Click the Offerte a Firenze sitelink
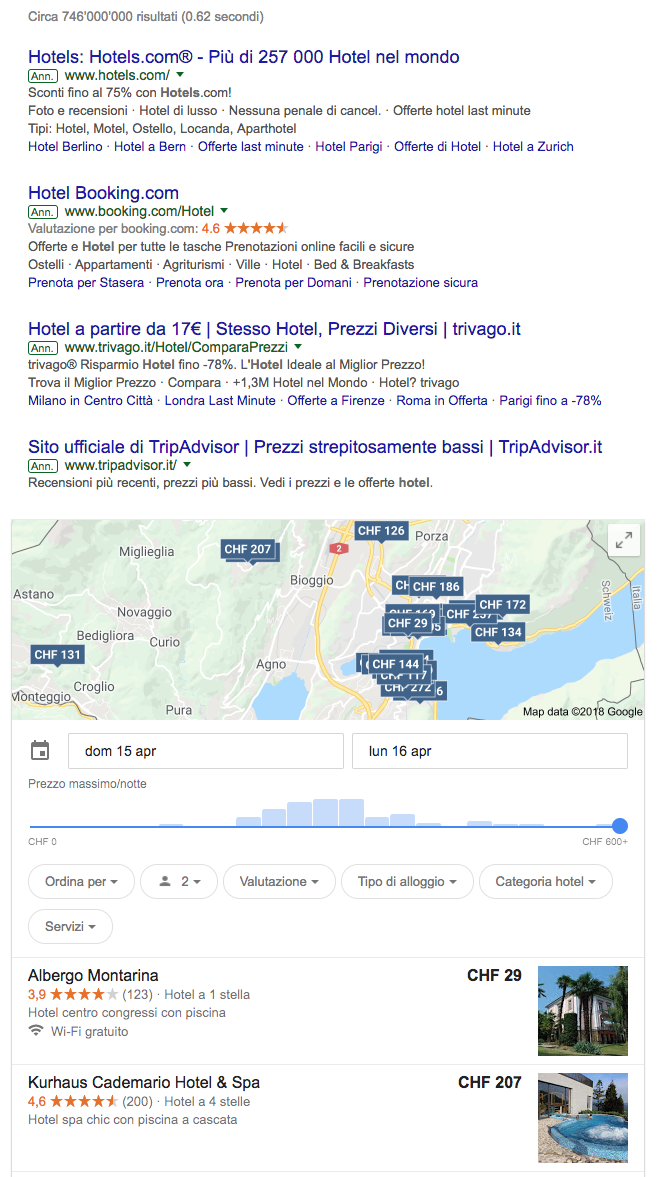Viewport: 664px width, 1177px height. (336, 401)
